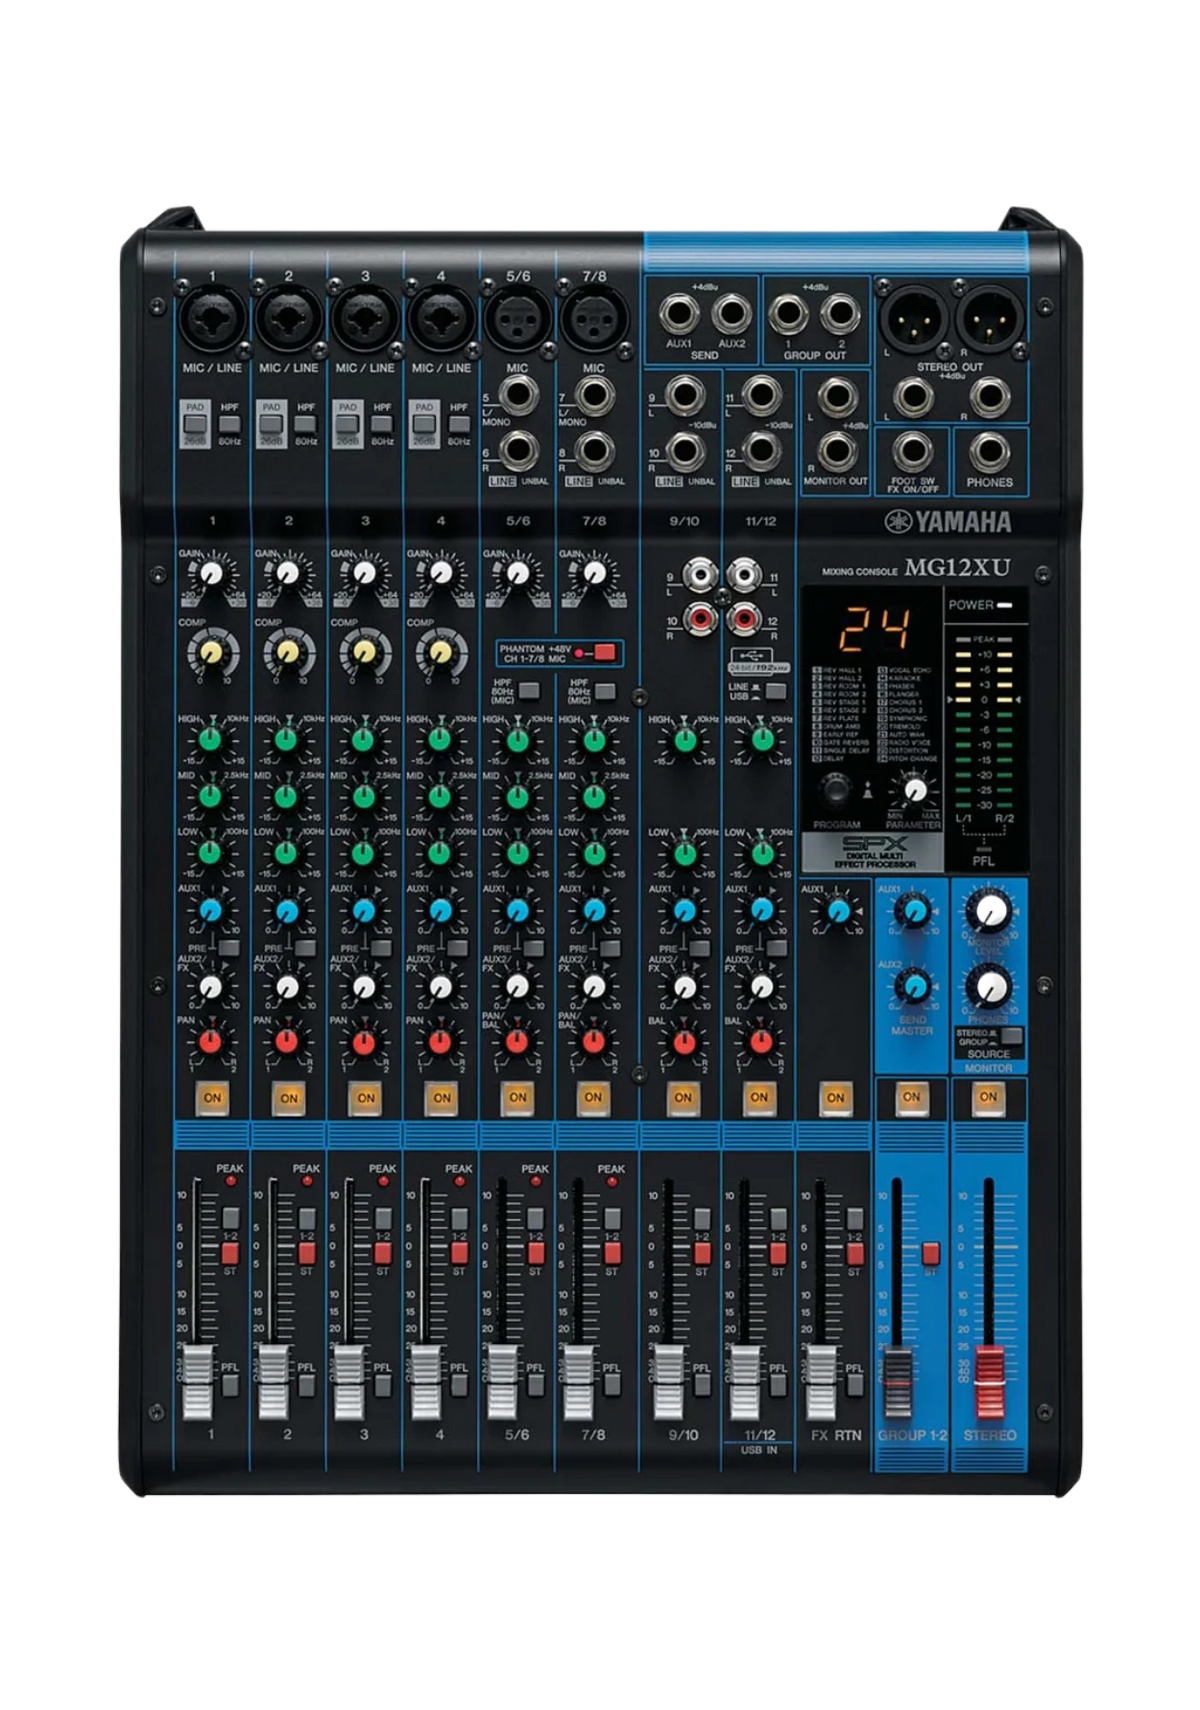Image resolution: width=1200 pixels, height=1710 pixels.
Task: Click the MONITOR OUT left jack
Action: click(836, 397)
